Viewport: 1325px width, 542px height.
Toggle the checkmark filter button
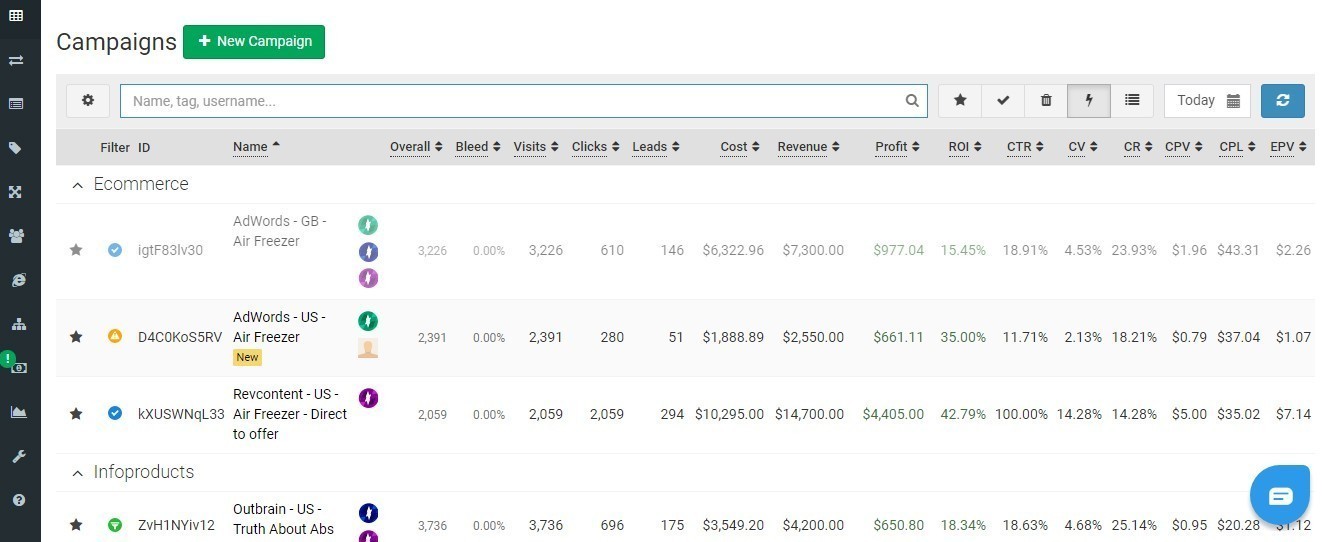pos(1003,100)
